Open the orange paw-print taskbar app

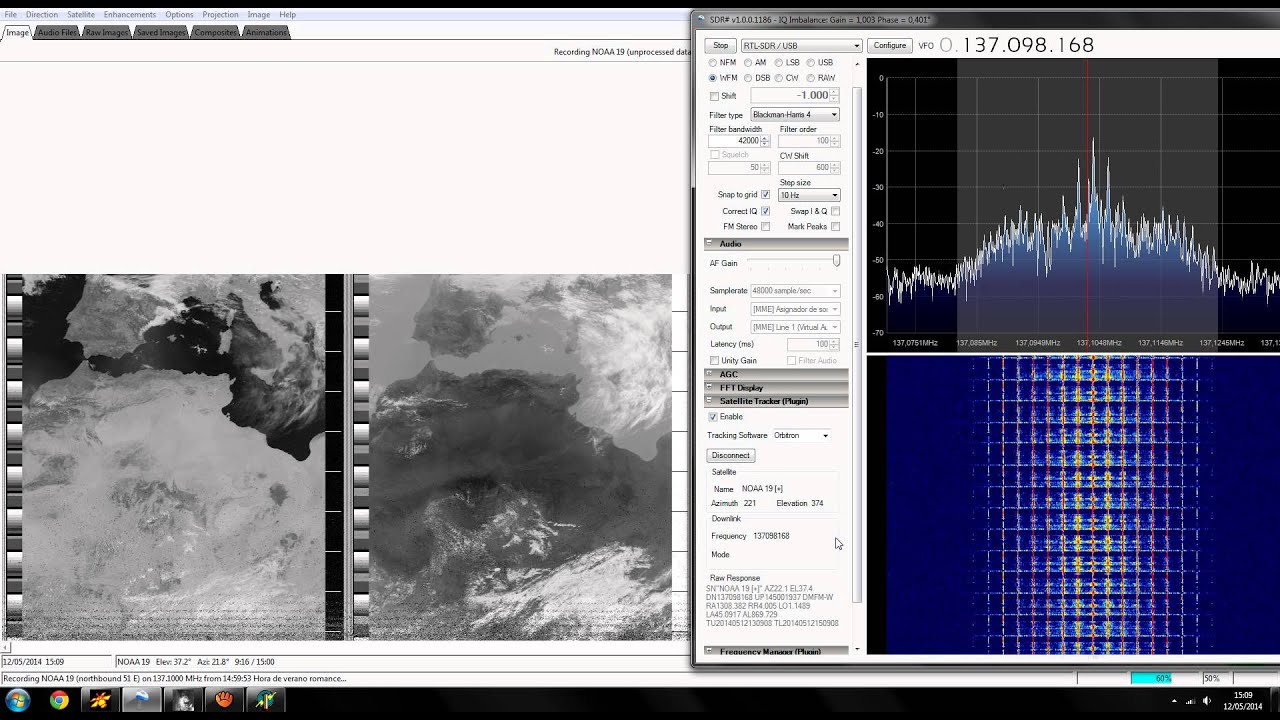tap(224, 700)
